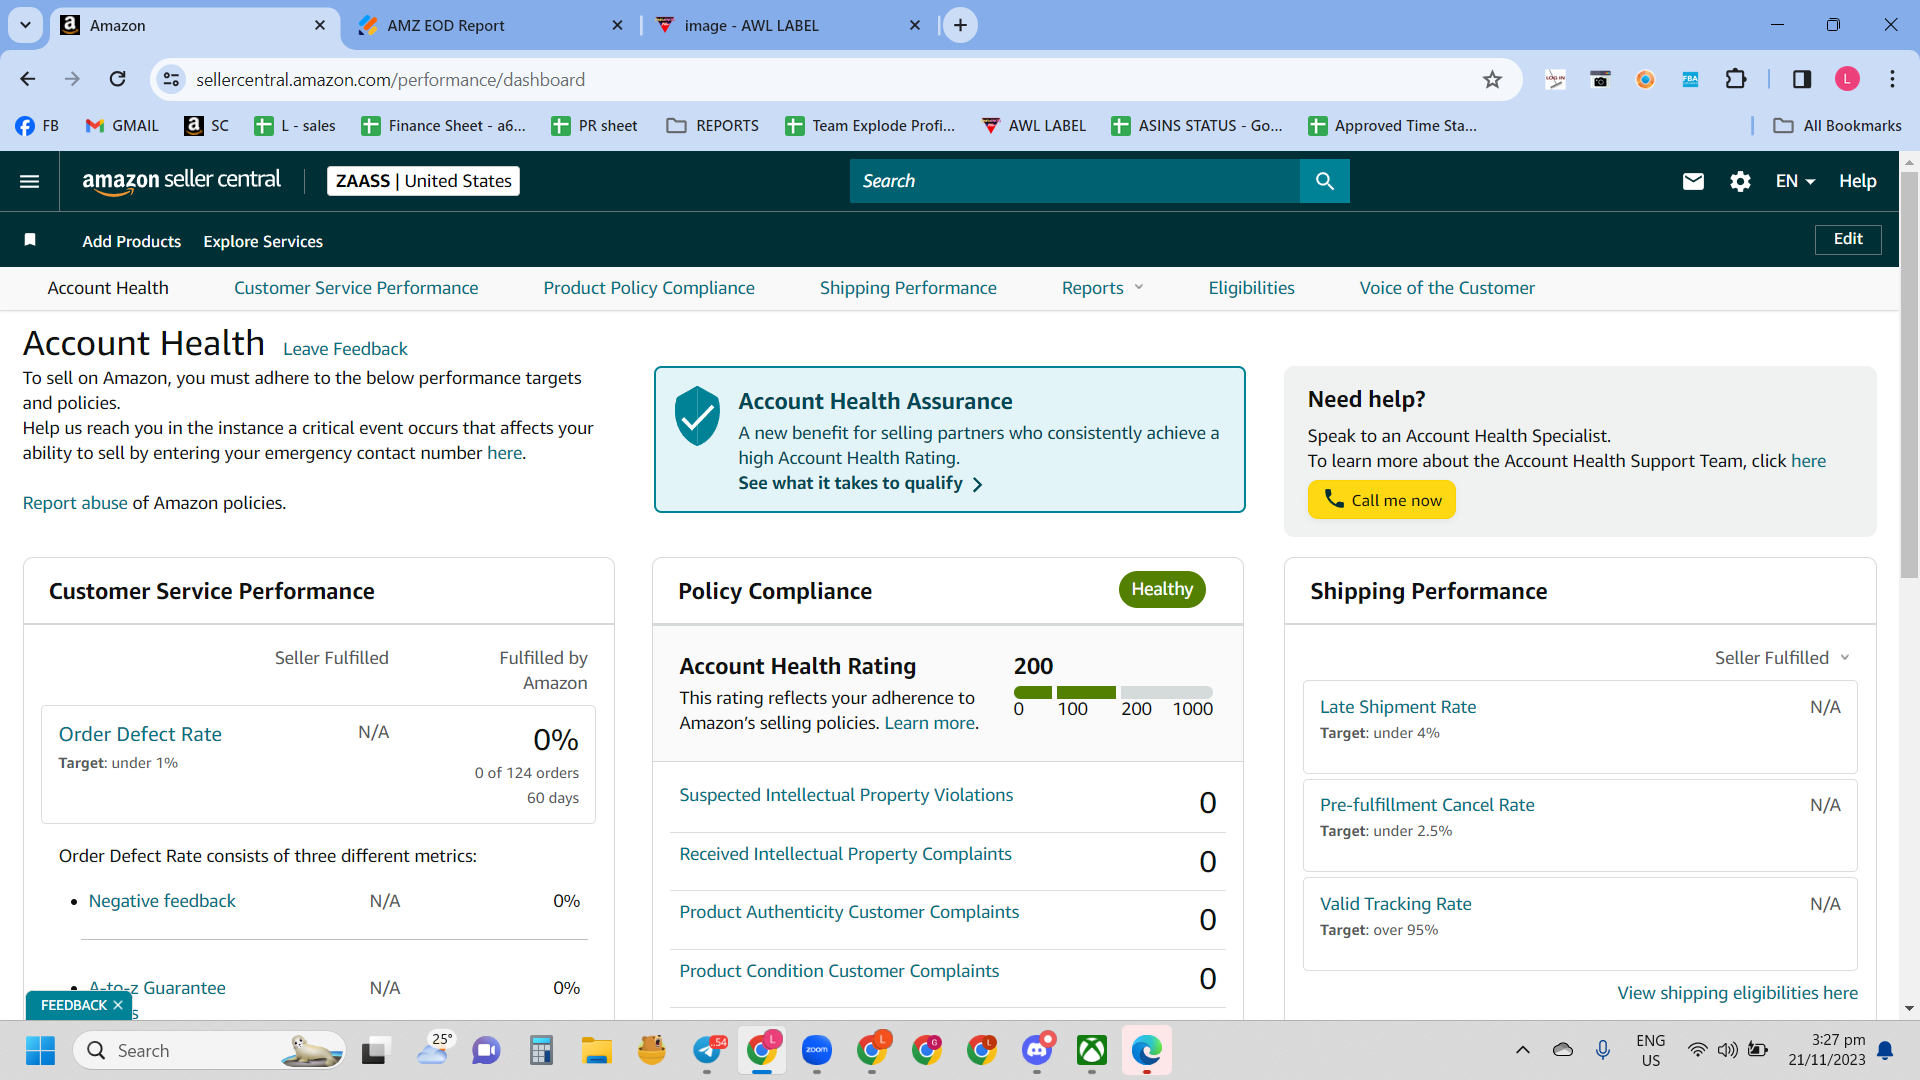This screenshot has width=1920, height=1080.
Task: Focus the Seller Central search field
Action: [x=1075, y=181]
